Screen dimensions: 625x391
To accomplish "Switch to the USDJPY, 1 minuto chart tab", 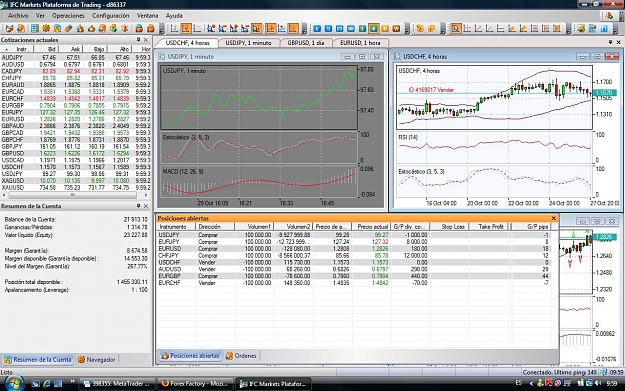I will pyautogui.click(x=248, y=43).
